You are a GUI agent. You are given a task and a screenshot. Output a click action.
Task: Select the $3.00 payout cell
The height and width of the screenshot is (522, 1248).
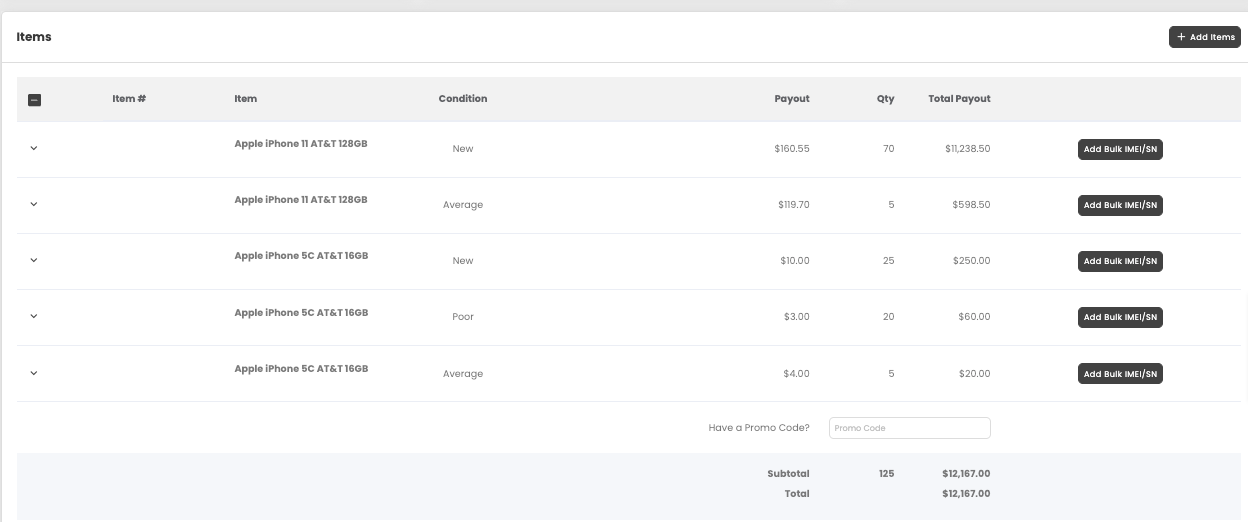[x=797, y=317]
